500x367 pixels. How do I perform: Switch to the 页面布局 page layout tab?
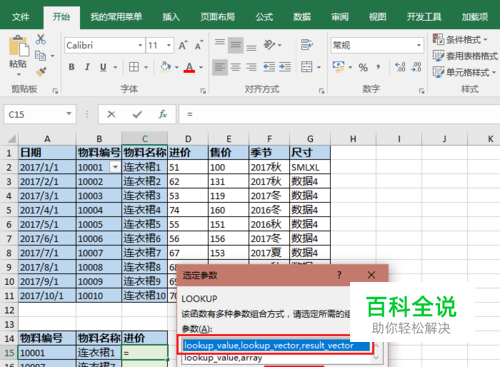point(218,17)
